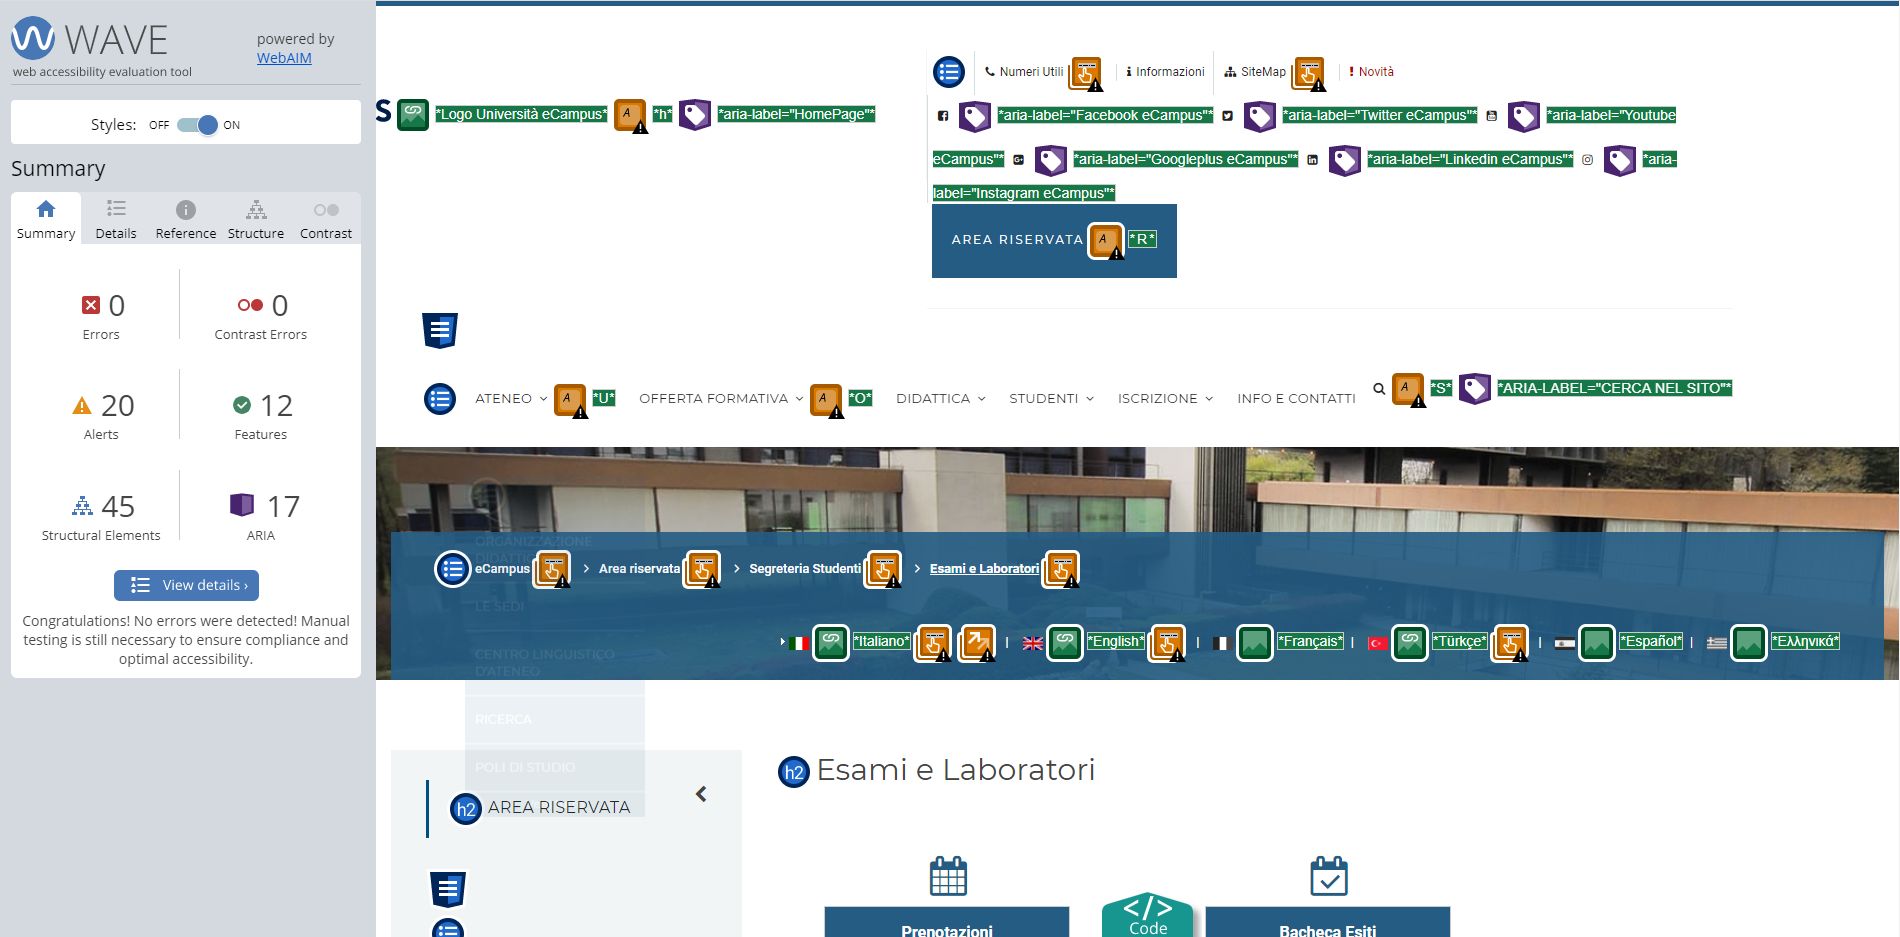Click the Code panel toggle
Image resolution: width=1900 pixels, height=937 pixels.
(1148, 915)
